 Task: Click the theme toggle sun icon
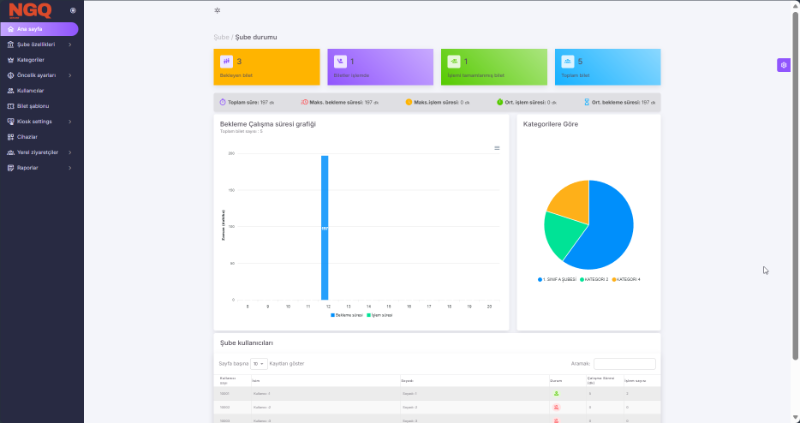point(217,10)
